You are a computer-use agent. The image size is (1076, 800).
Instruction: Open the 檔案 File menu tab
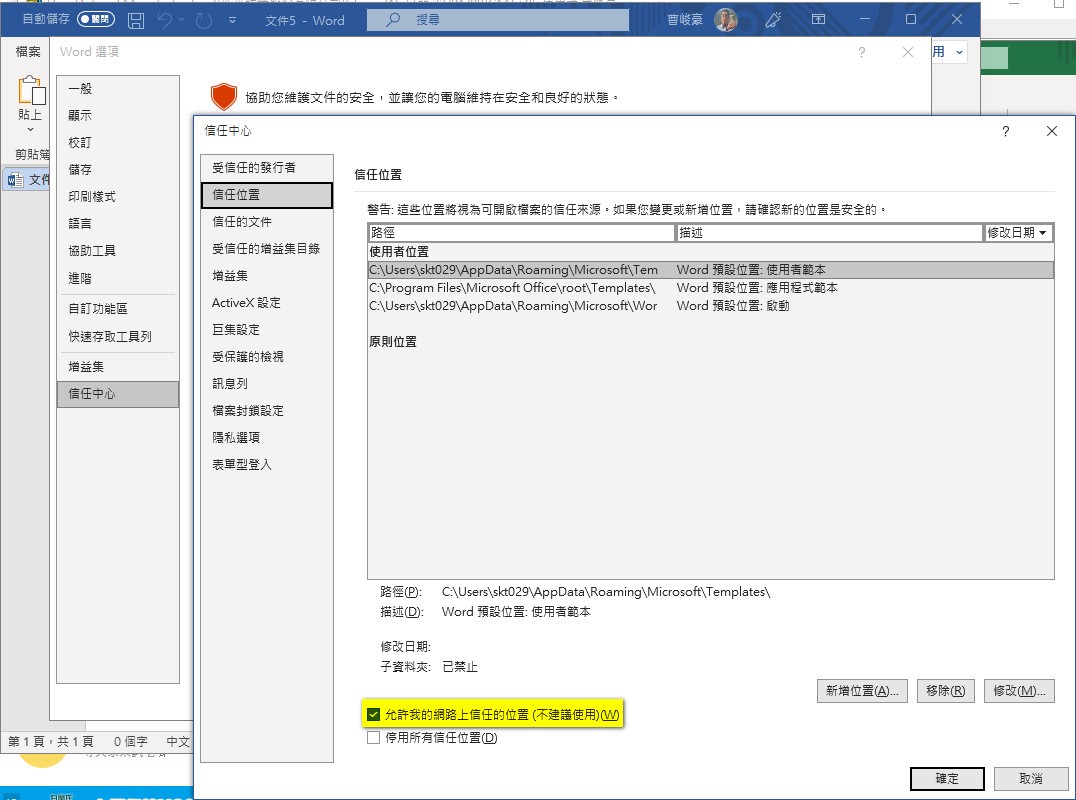click(28, 51)
